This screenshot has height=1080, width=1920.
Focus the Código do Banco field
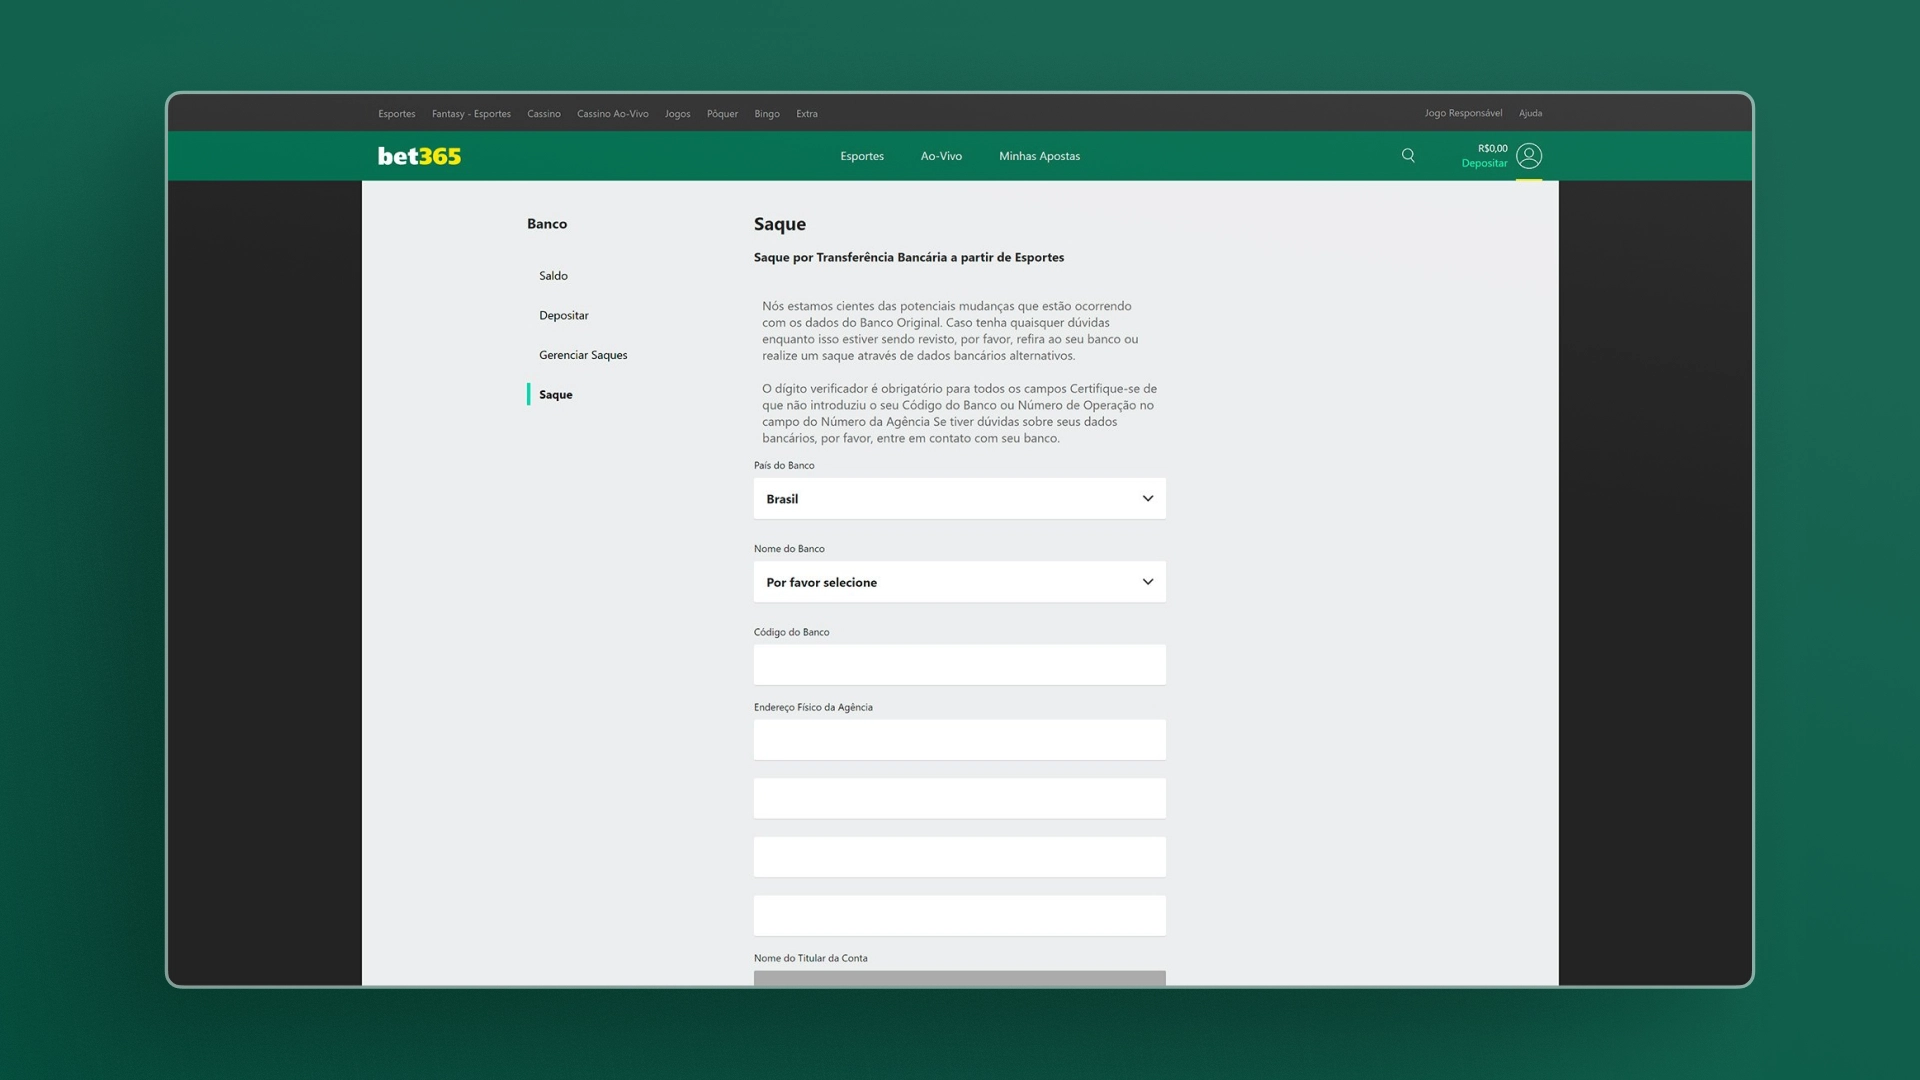point(959,665)
